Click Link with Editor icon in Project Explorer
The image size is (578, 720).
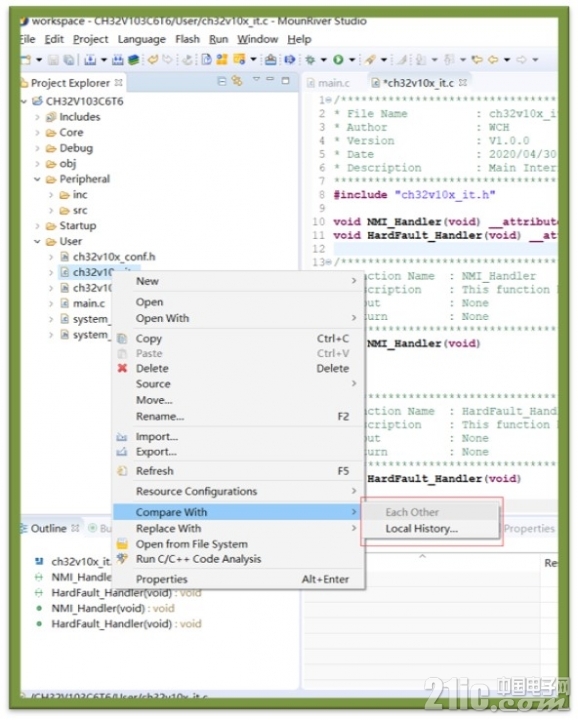click(x=237, y=81)
